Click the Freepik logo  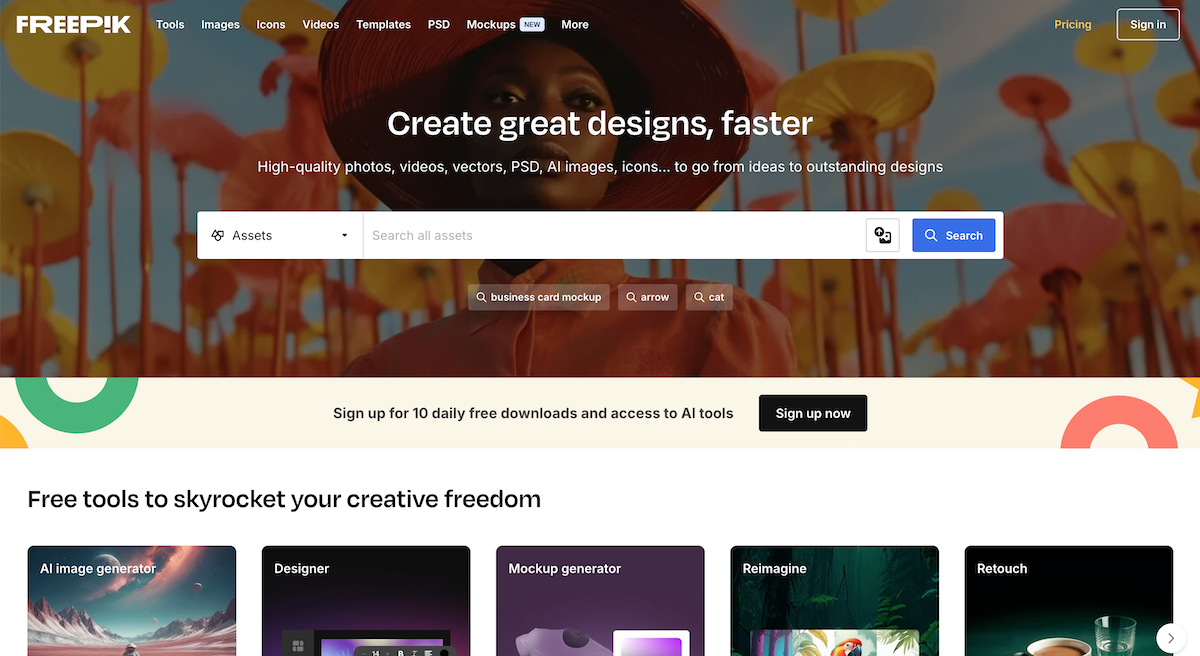[x=73, y=24]
